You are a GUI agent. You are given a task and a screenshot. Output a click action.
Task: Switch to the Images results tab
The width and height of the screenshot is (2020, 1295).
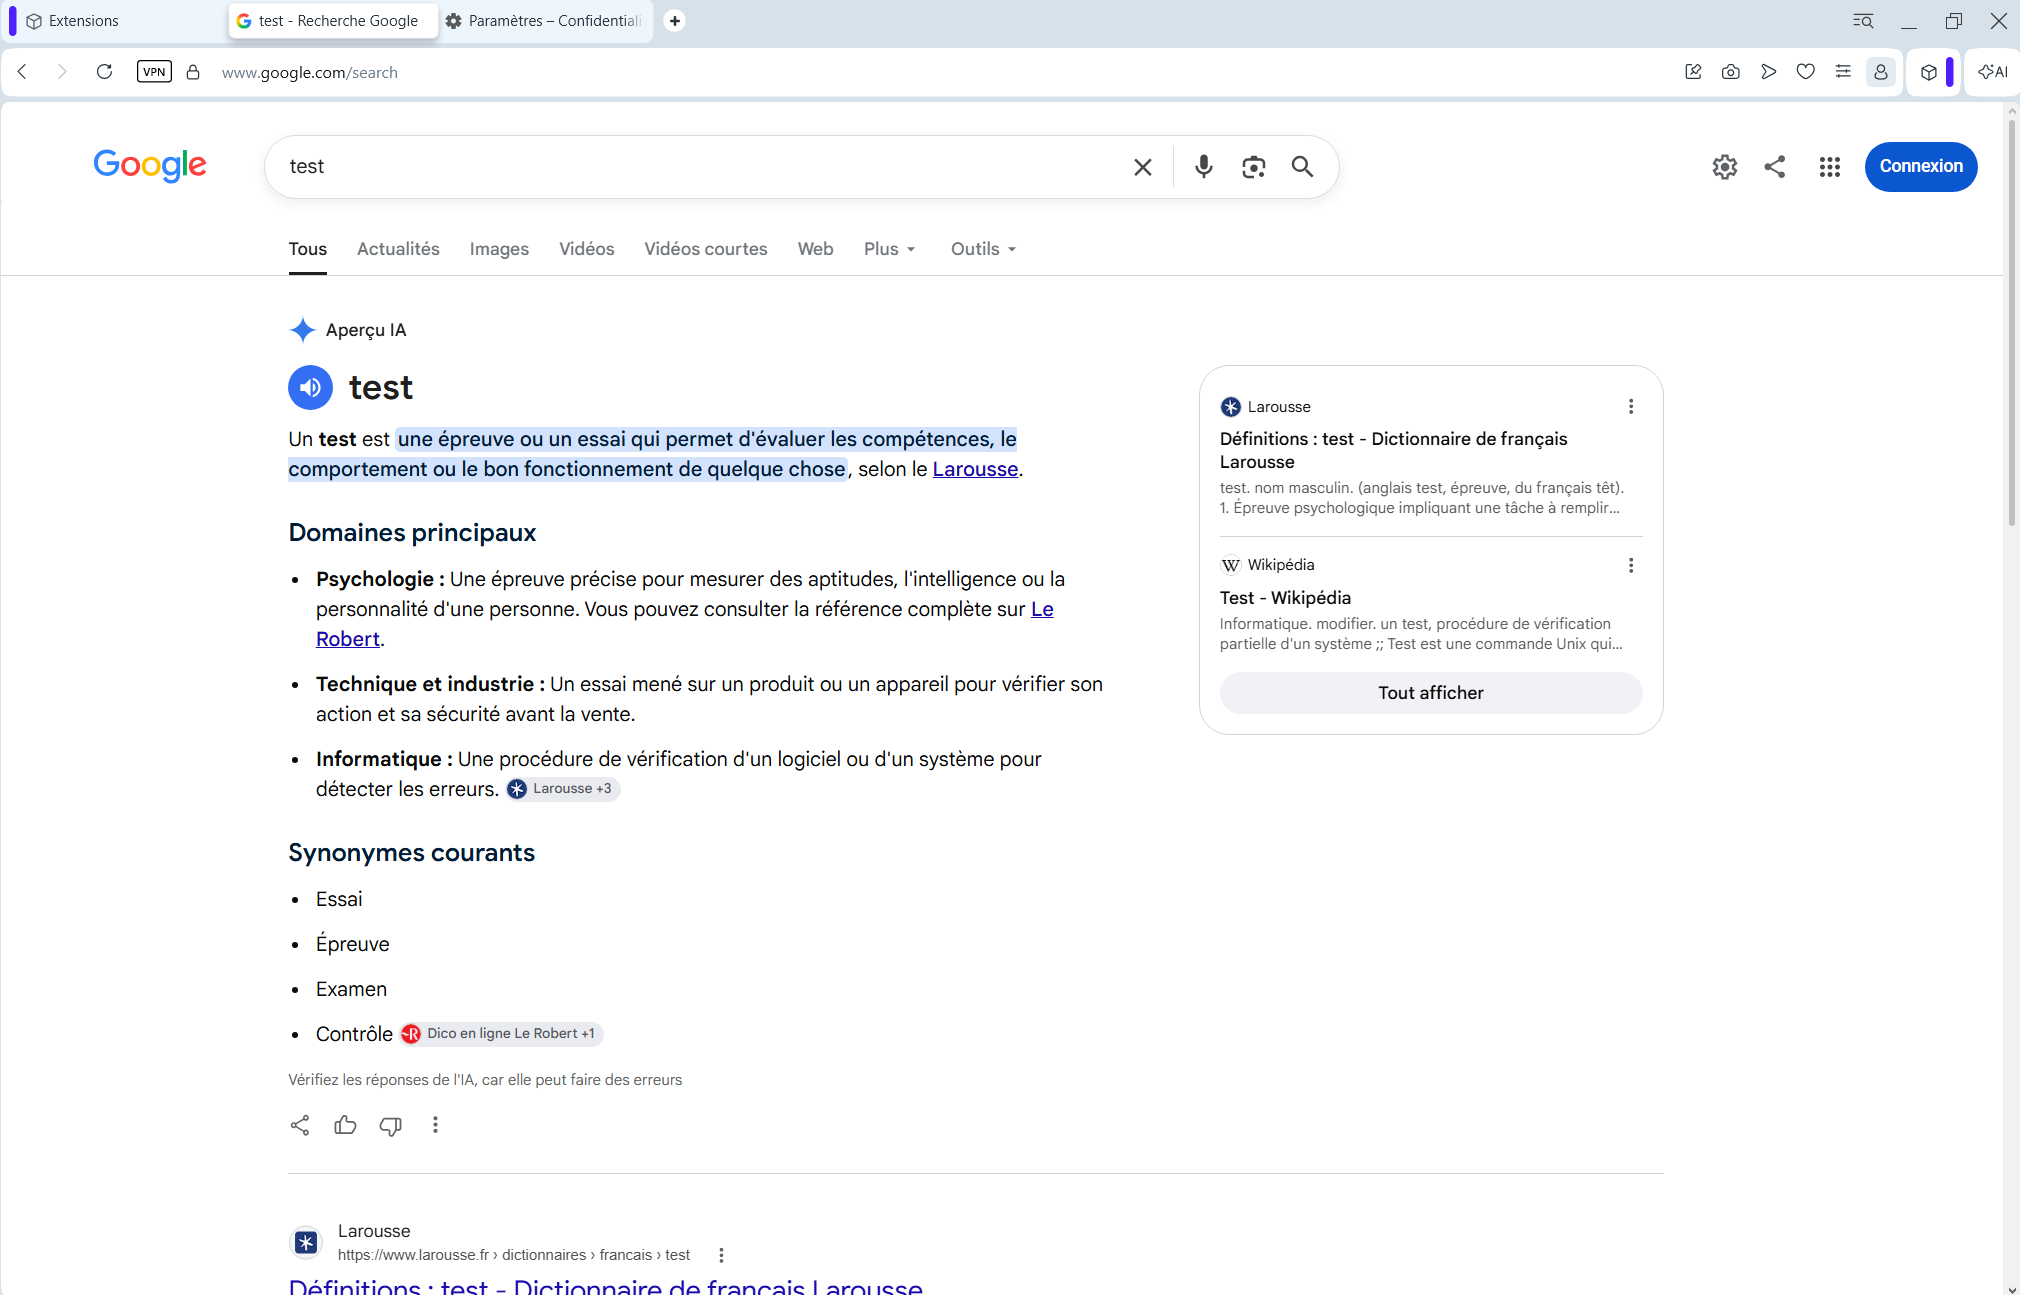(x=499, y=249)
